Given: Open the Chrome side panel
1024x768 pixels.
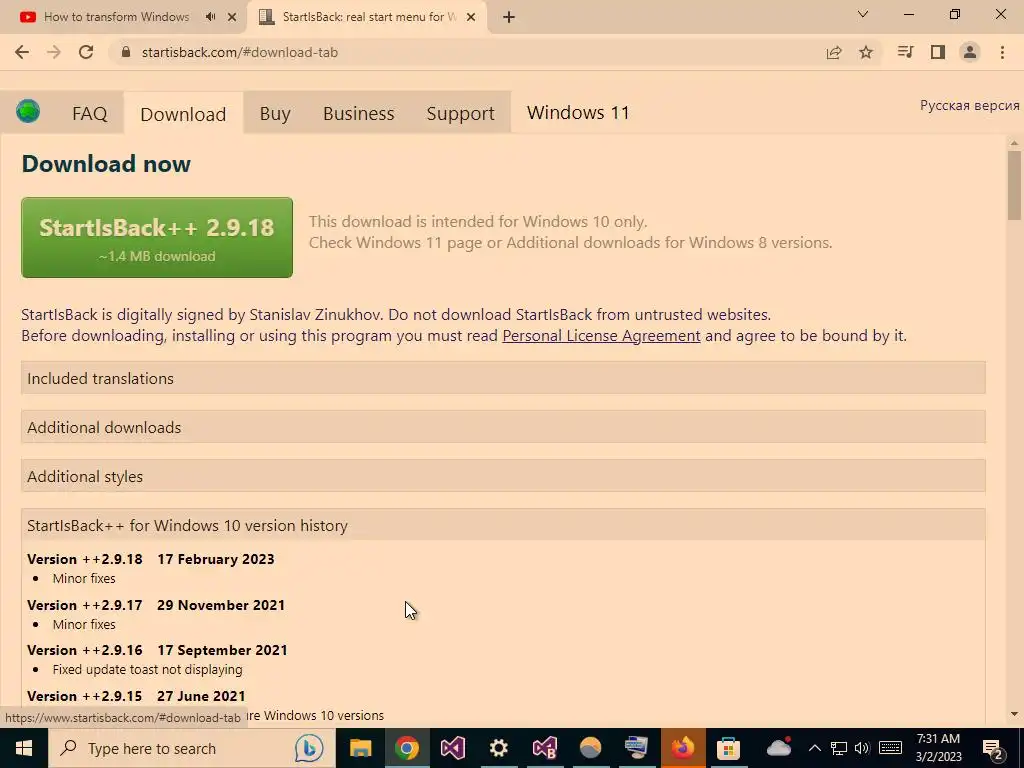Looking at the screenshot, I should click(938, 52).
